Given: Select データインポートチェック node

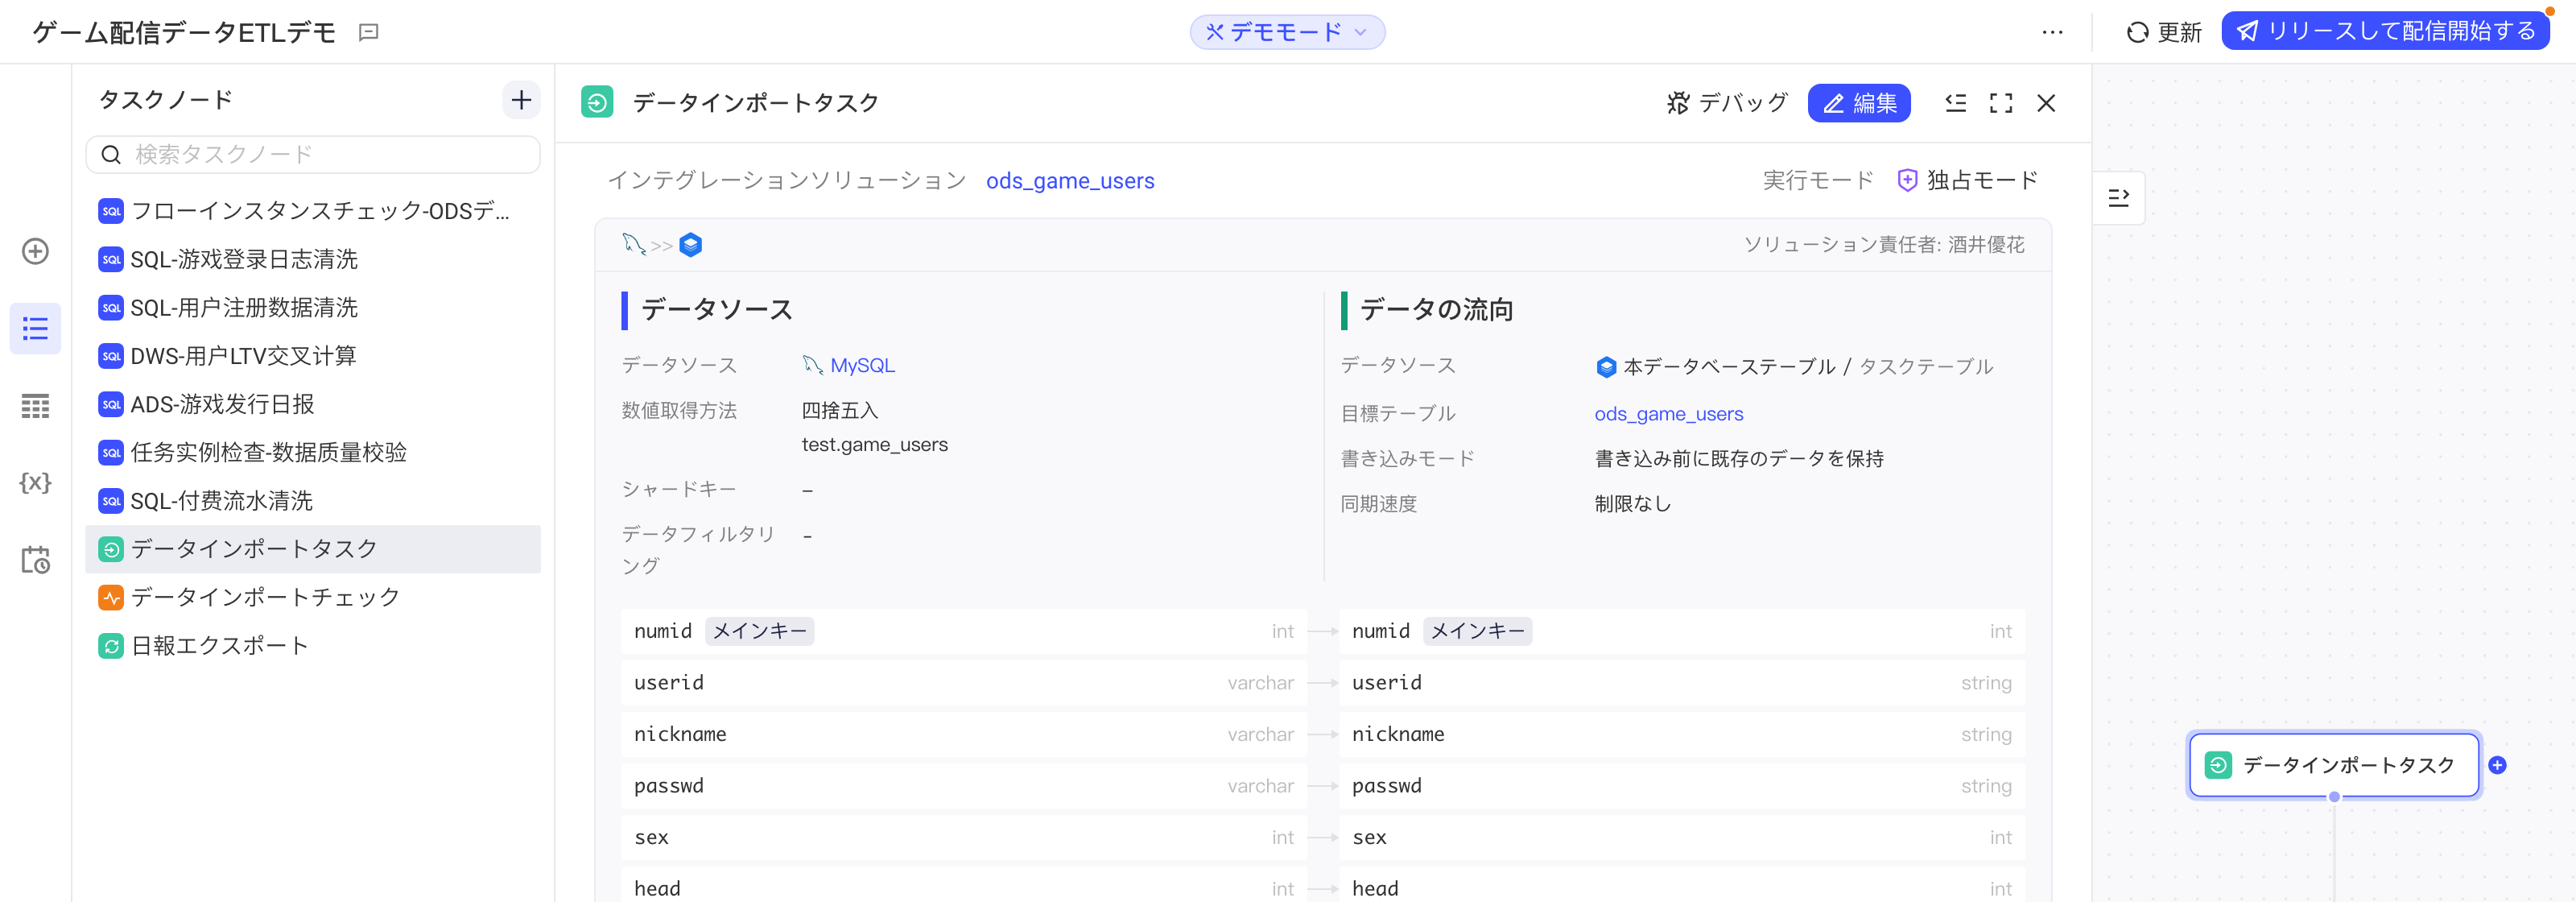Looking at the screenshot, I should [x=313, y=597].
